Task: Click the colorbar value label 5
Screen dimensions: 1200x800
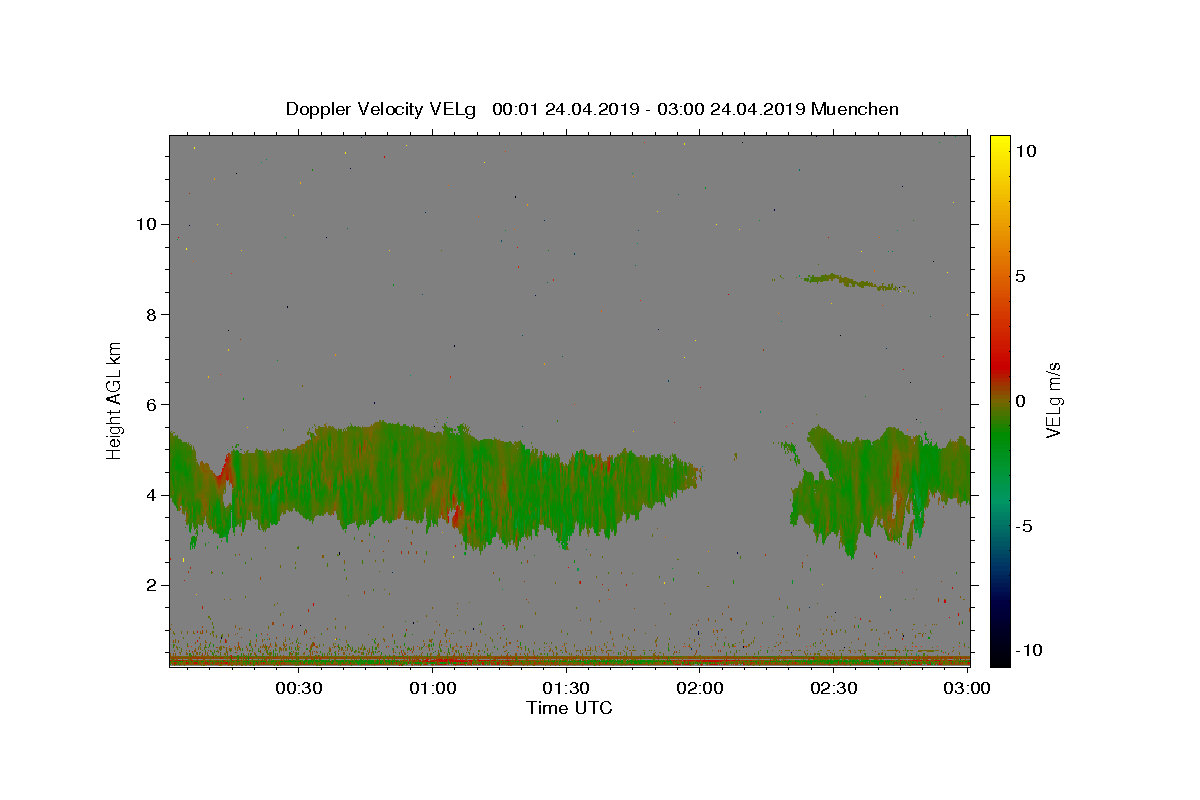Action: [1020, 276]
